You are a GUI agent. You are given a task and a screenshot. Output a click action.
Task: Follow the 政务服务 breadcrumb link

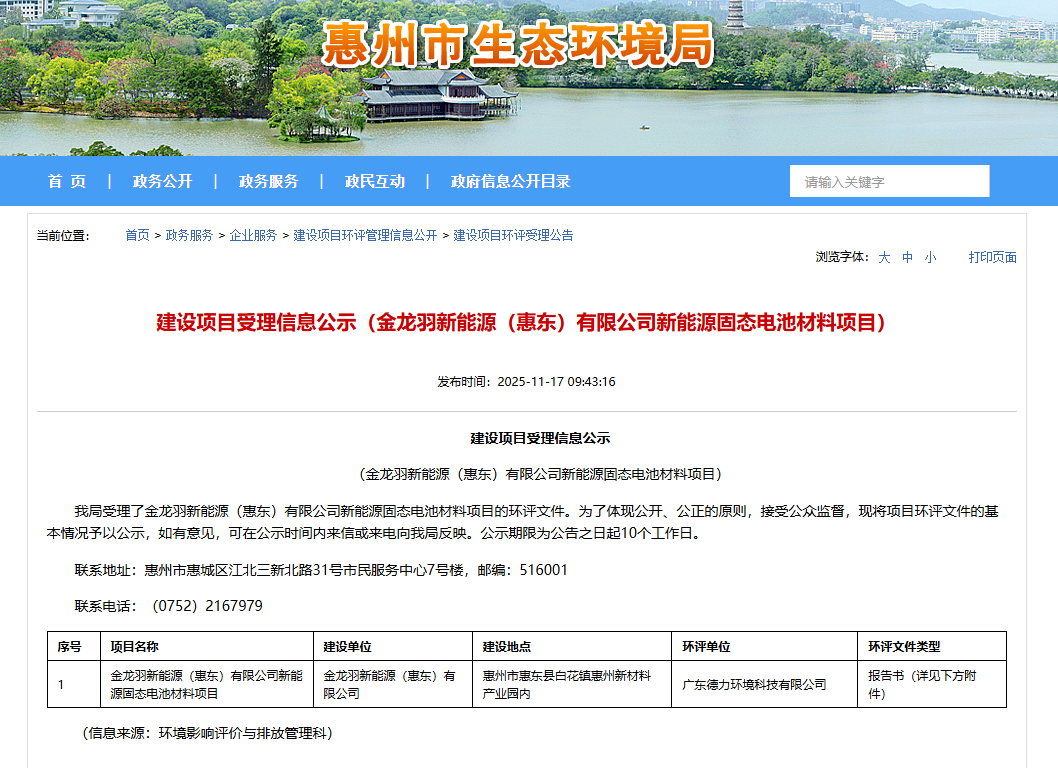pyautogui.click(x=189, y=235)
